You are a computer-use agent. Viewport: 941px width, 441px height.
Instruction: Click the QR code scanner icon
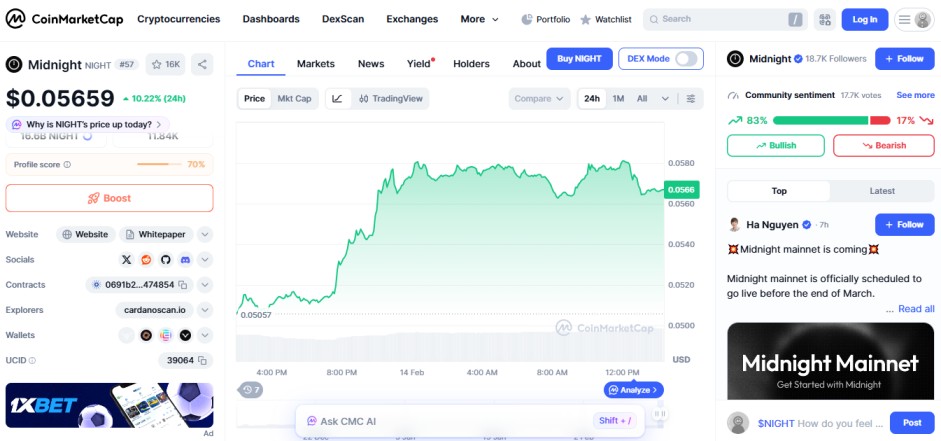click(825, 19)
